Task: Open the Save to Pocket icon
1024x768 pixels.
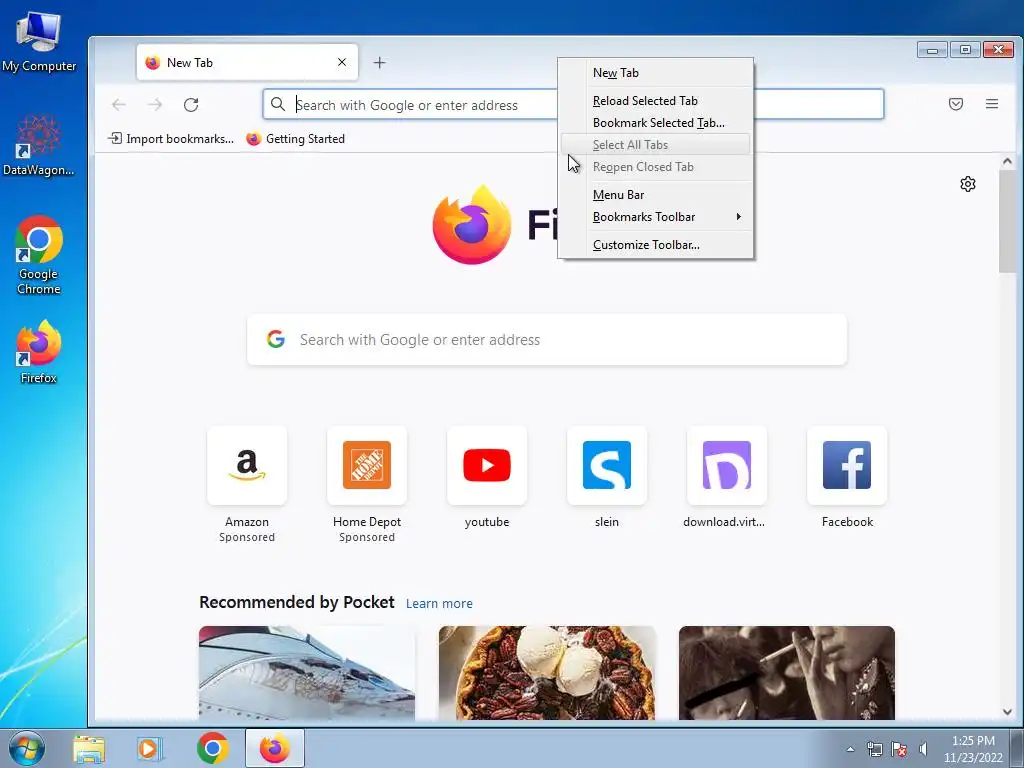Action: pos(955,104)
